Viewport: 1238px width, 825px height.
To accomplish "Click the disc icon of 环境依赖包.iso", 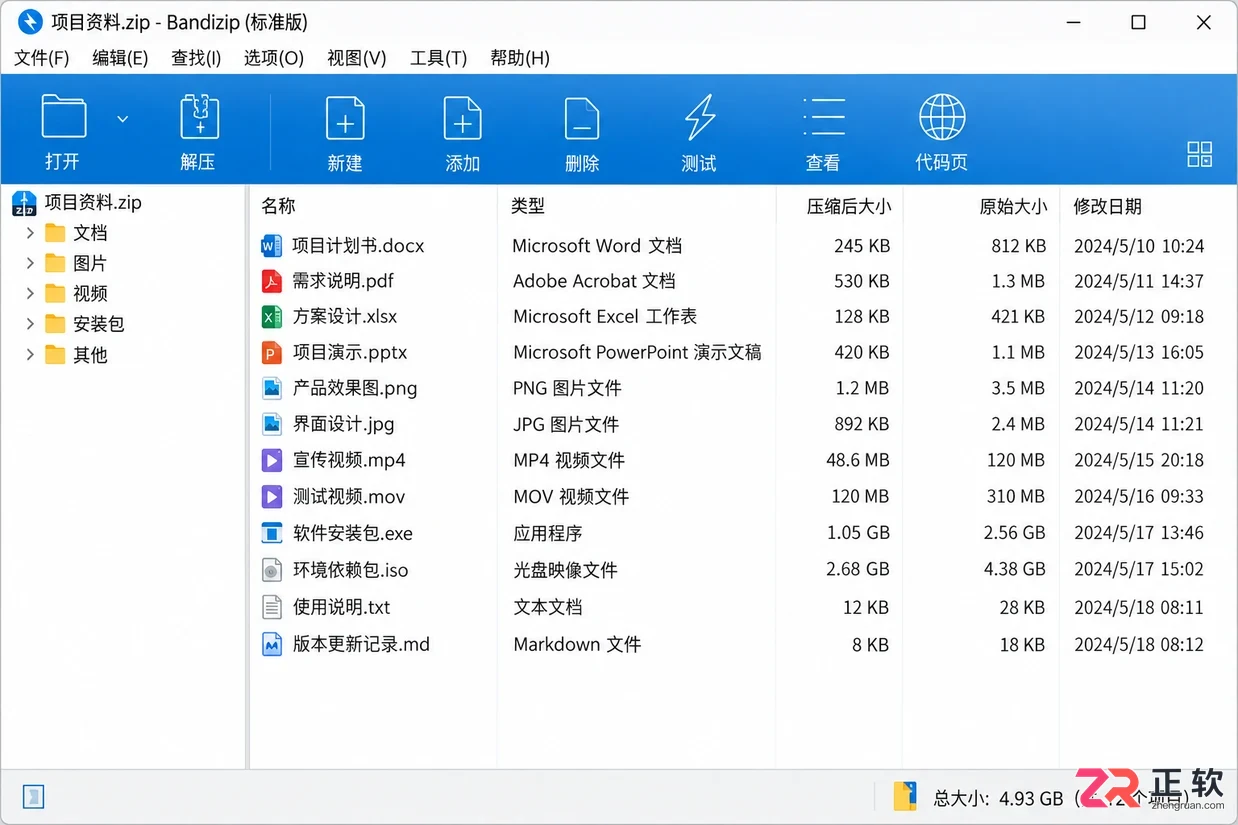I will click(271, 570).
